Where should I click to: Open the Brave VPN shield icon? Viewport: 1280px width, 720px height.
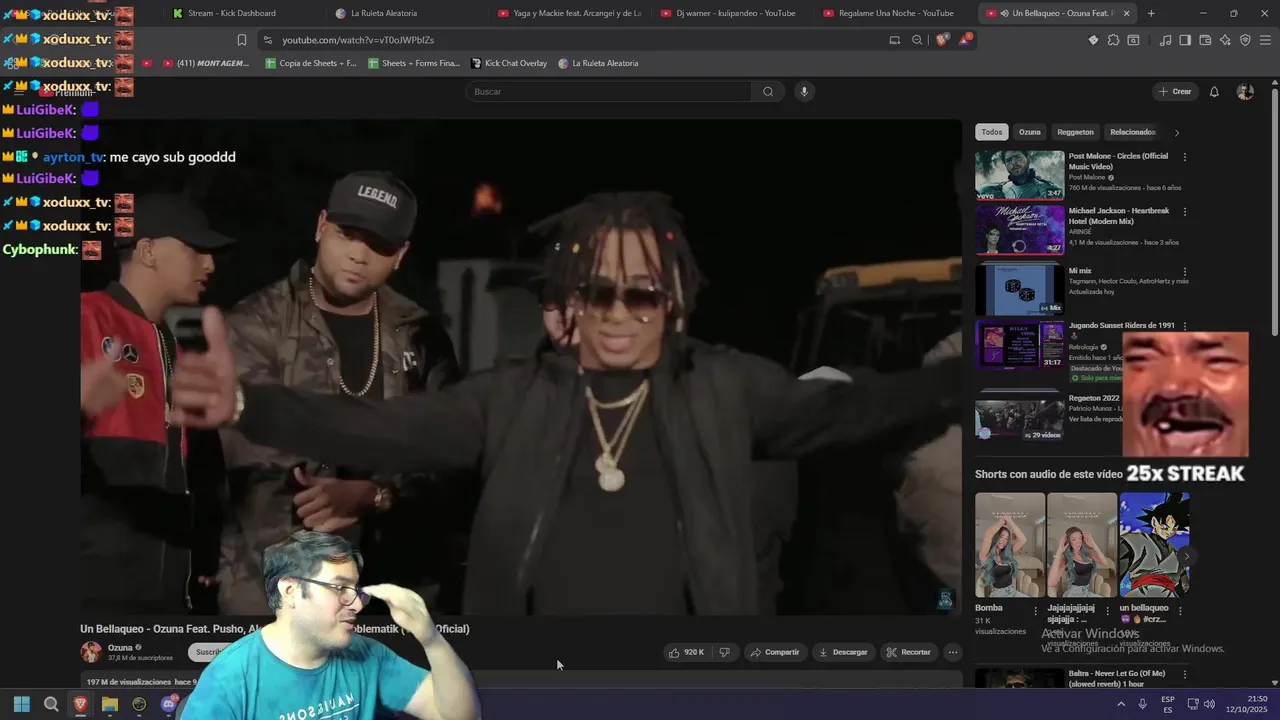click(1245, 40)
